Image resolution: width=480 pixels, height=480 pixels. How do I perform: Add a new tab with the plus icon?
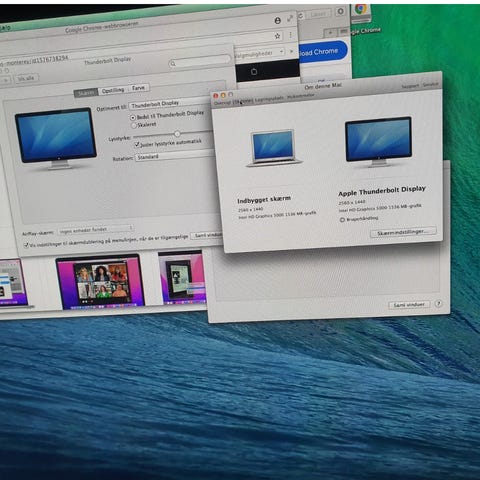tap(330, 32)
